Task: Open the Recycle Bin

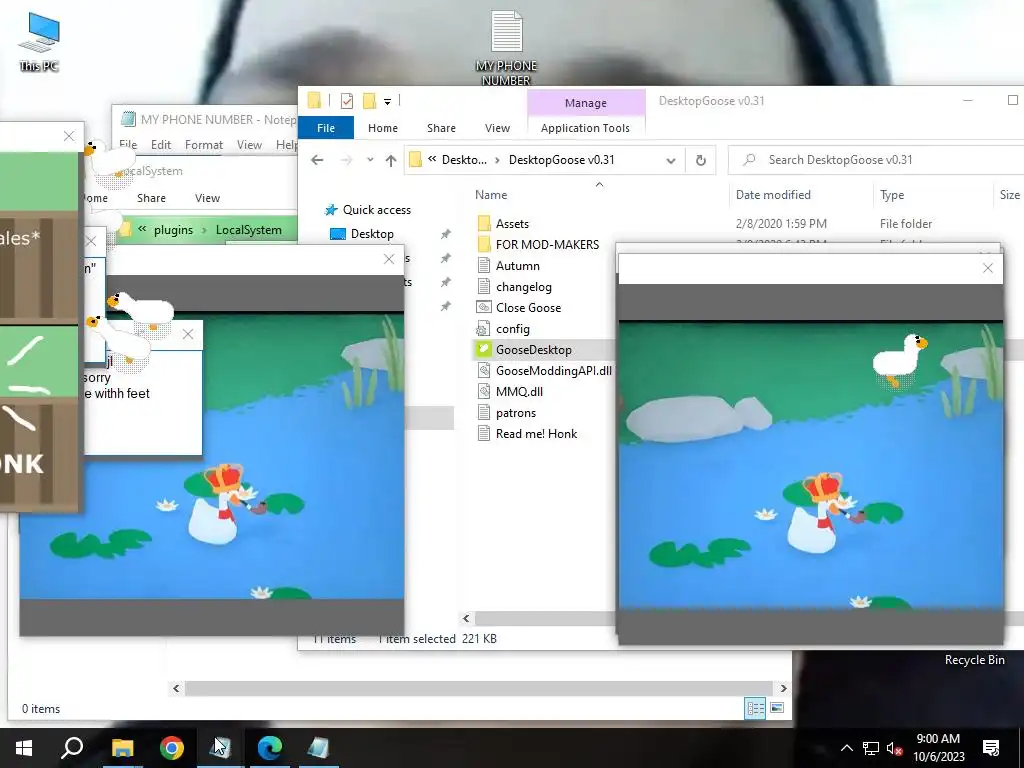Action: pyautogui.click(x=974, y=660)
